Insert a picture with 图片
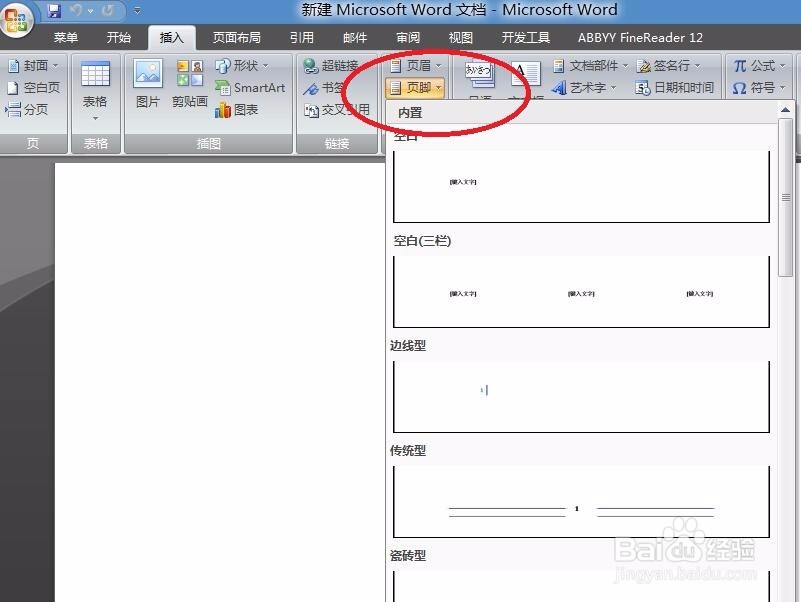This screenshot has width=801, height=602. [x=148, y=84]
